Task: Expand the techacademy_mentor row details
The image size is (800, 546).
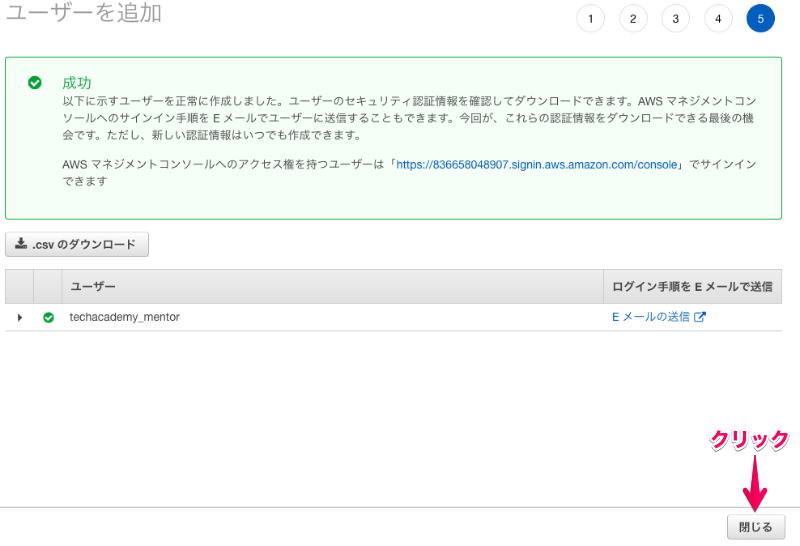Action: (x=19, y=318)
